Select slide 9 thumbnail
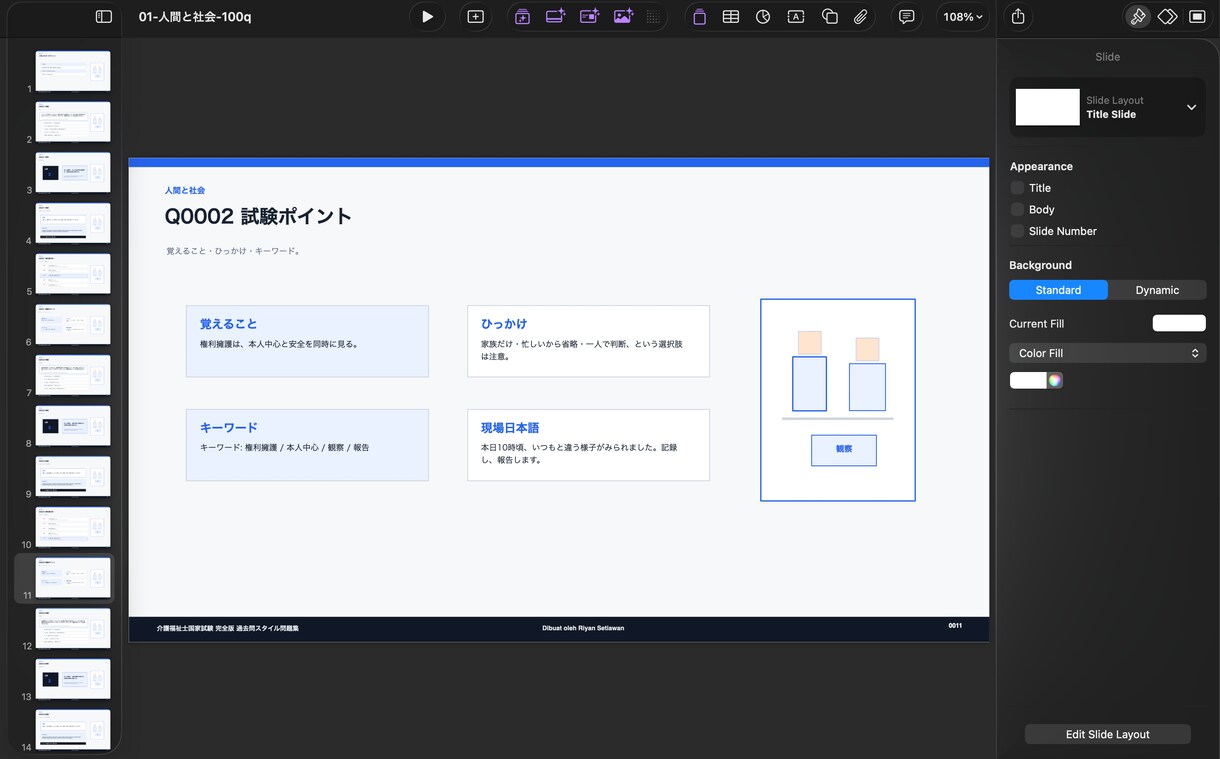The width and height of the screenshot is (1220, 759). click(x=73, y=476)
